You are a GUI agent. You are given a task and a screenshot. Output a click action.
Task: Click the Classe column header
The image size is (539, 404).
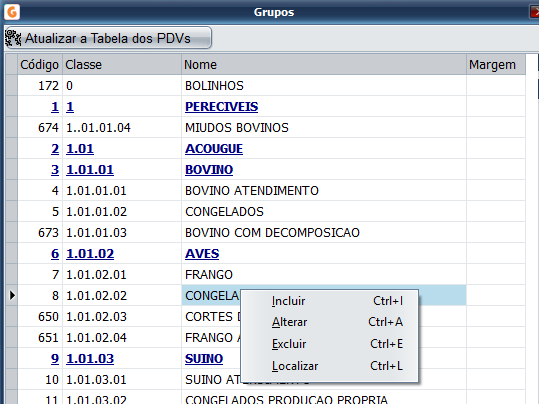tap(122, 65)
